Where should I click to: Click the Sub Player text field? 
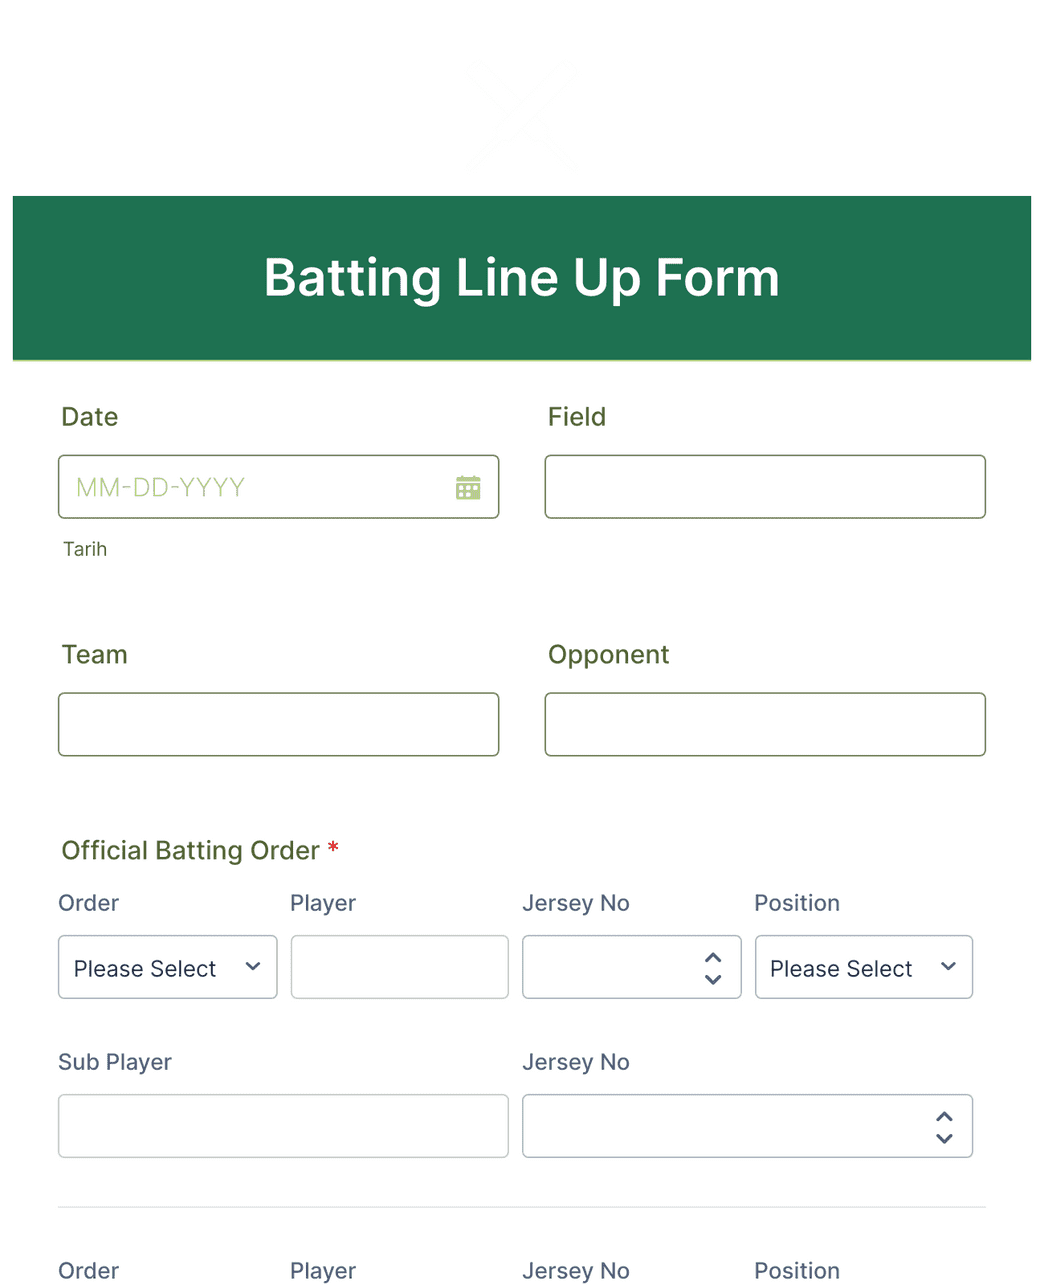pos(283,1126)
